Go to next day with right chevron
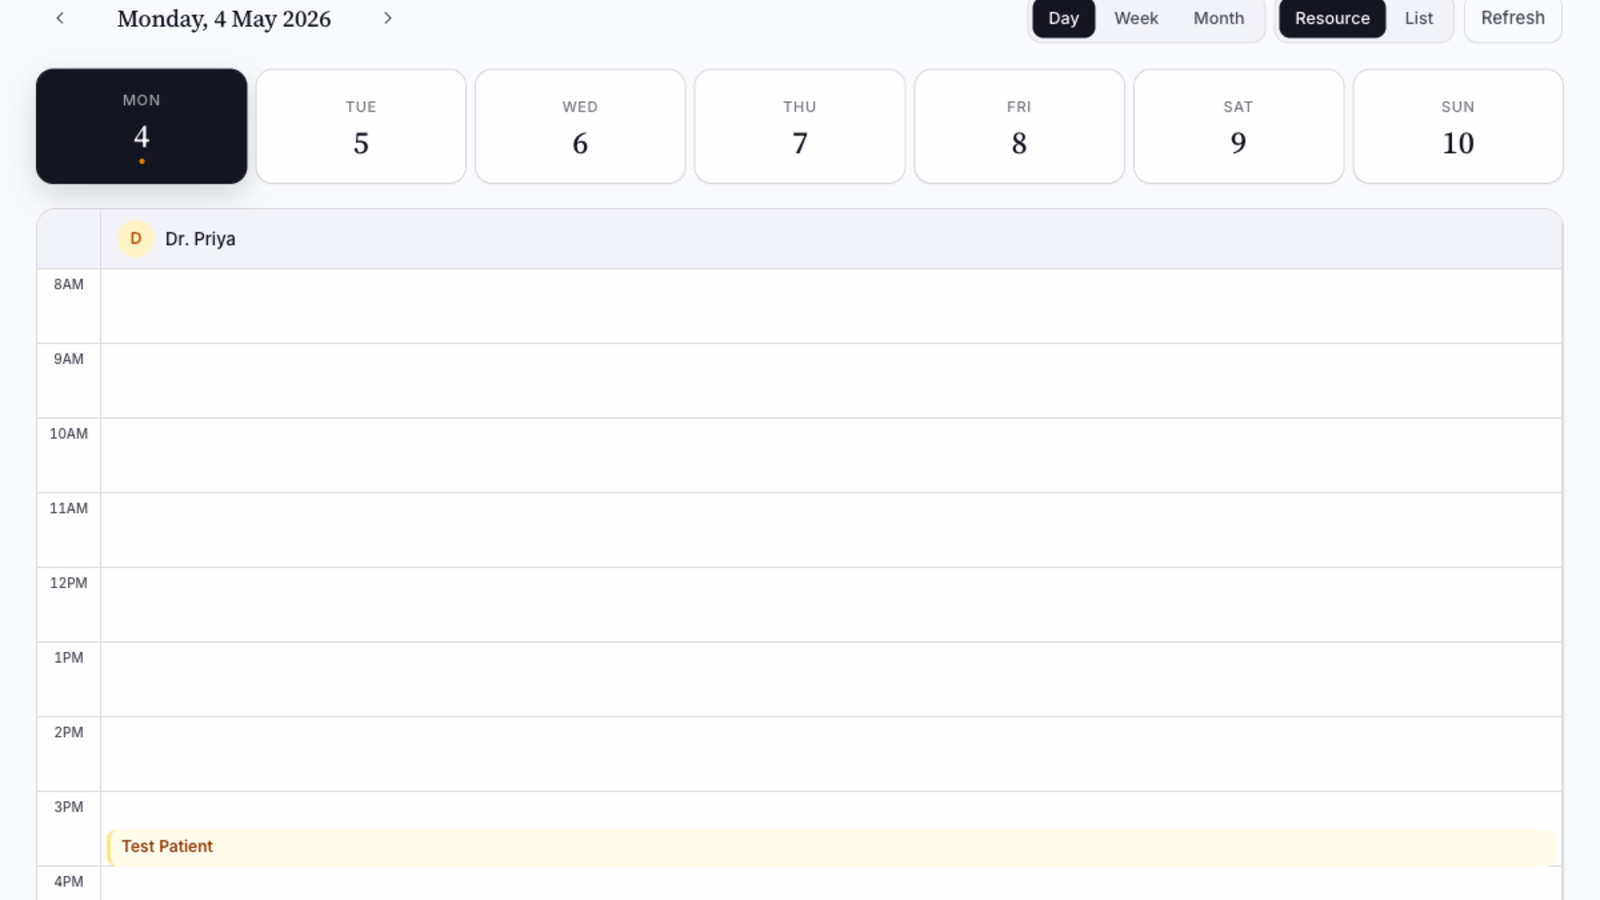Screen dimensions: 1600x900 pos(388,18)
